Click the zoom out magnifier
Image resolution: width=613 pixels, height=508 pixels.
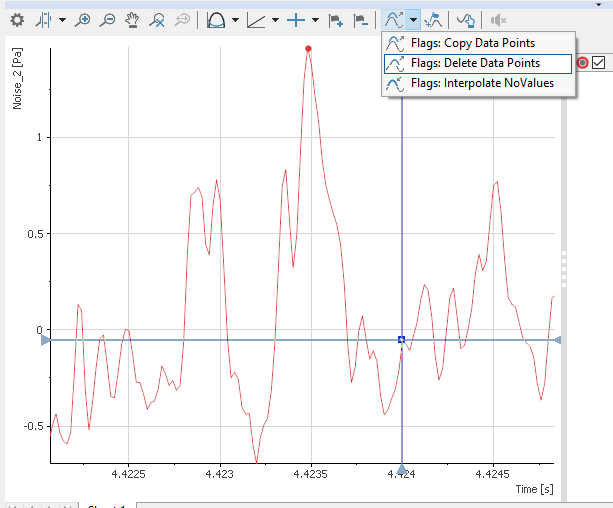(x=107, y=19)
